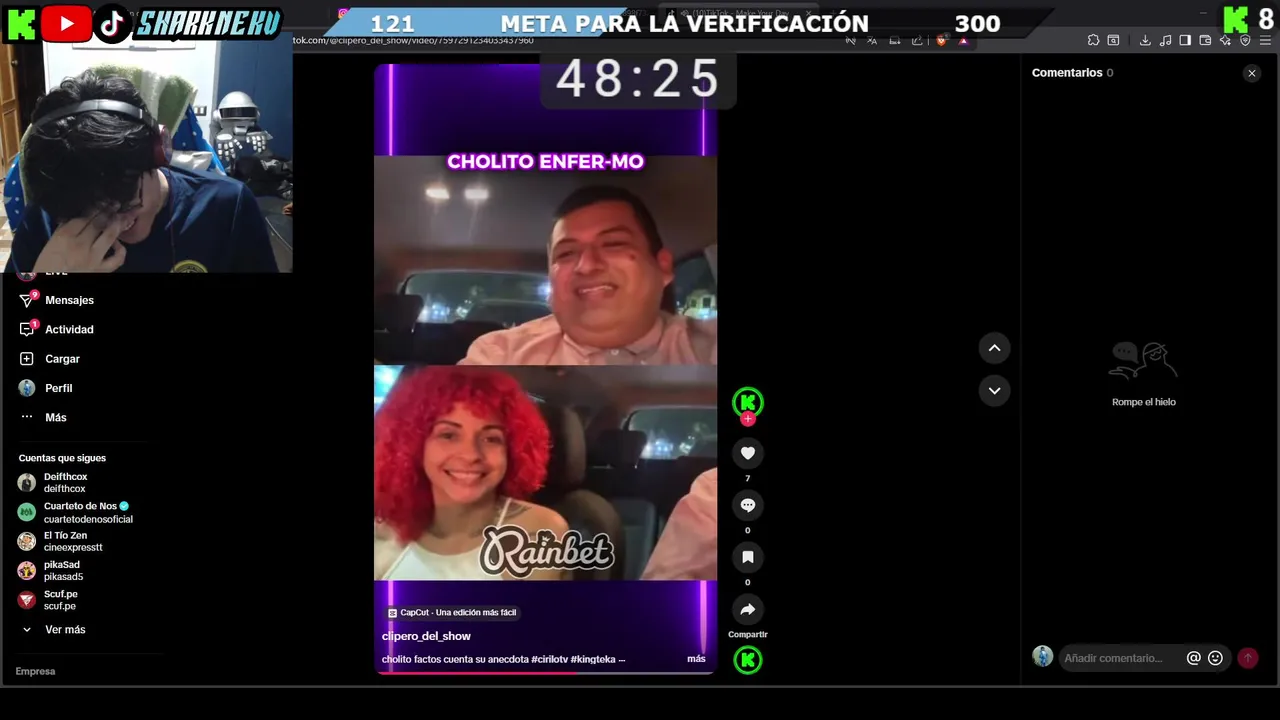The image size is (1280, 720).
Task: Open the browser extensions puzzle icon
Action: tap(1093, 40)
